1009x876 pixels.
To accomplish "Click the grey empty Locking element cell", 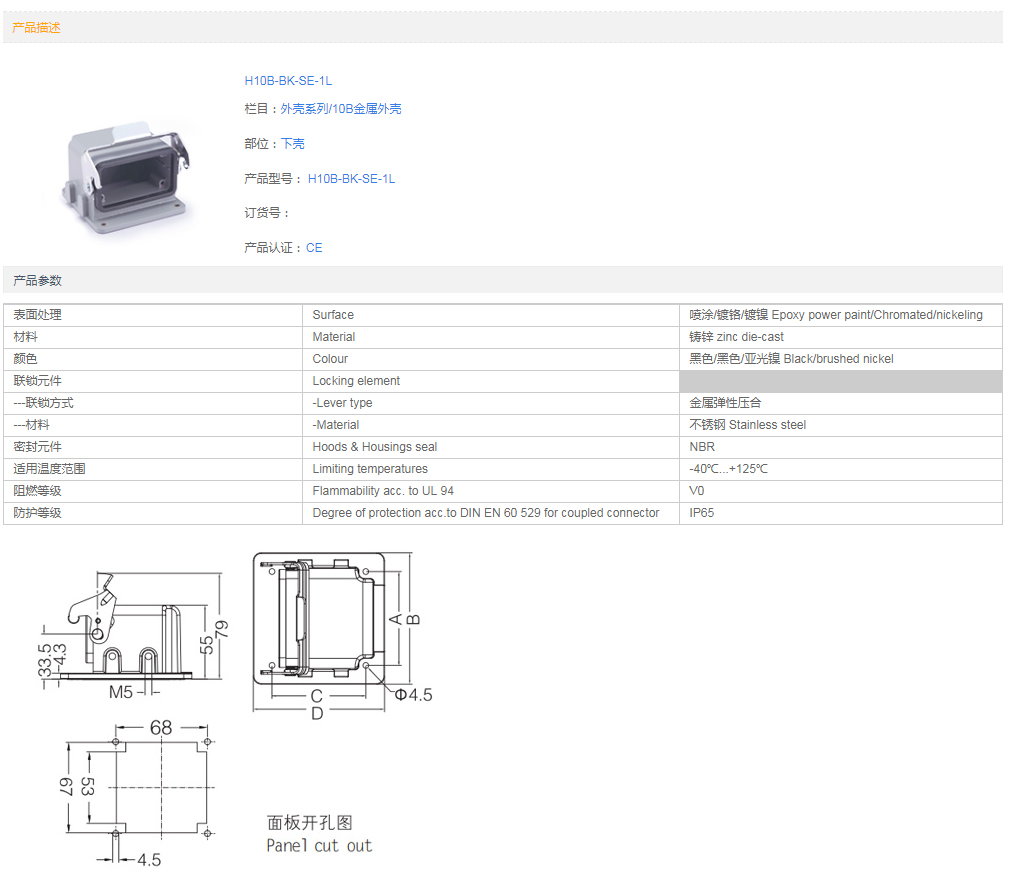I will pyautogui.click(x=840, y=381).
